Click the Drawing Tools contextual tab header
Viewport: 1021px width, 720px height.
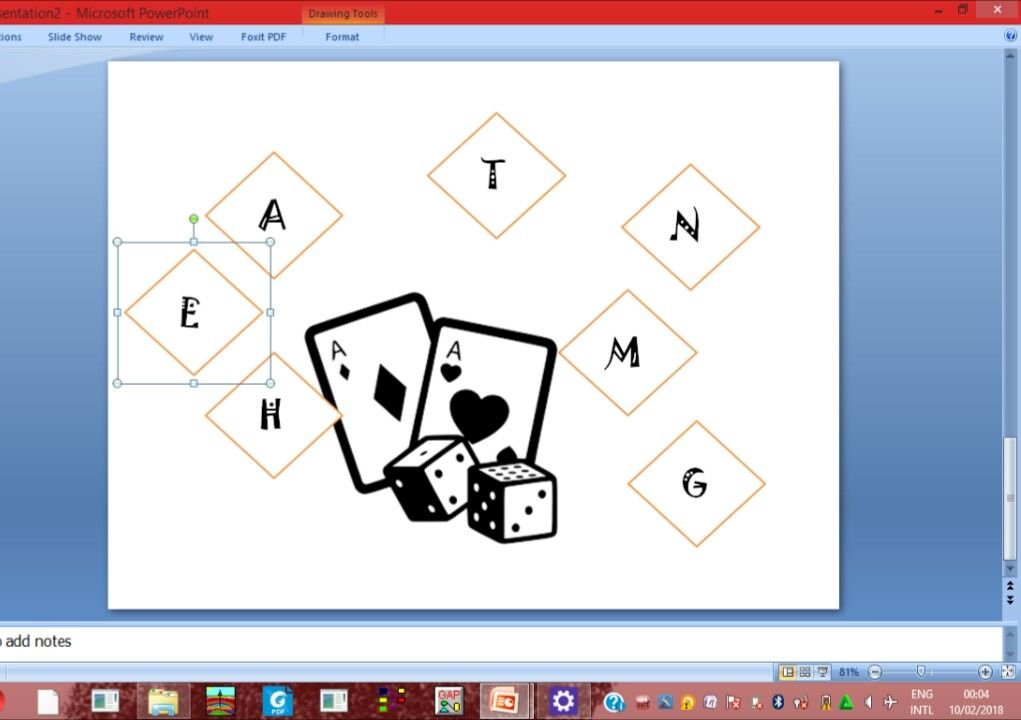(x=343, y=14)
